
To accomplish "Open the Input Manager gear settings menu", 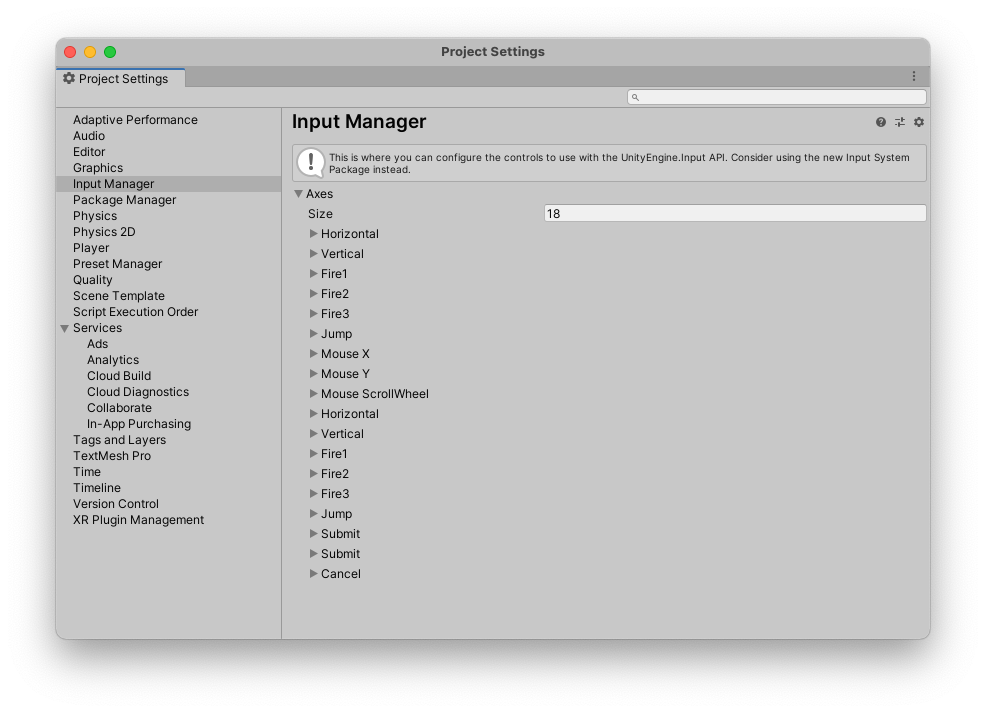I will 919,122.
